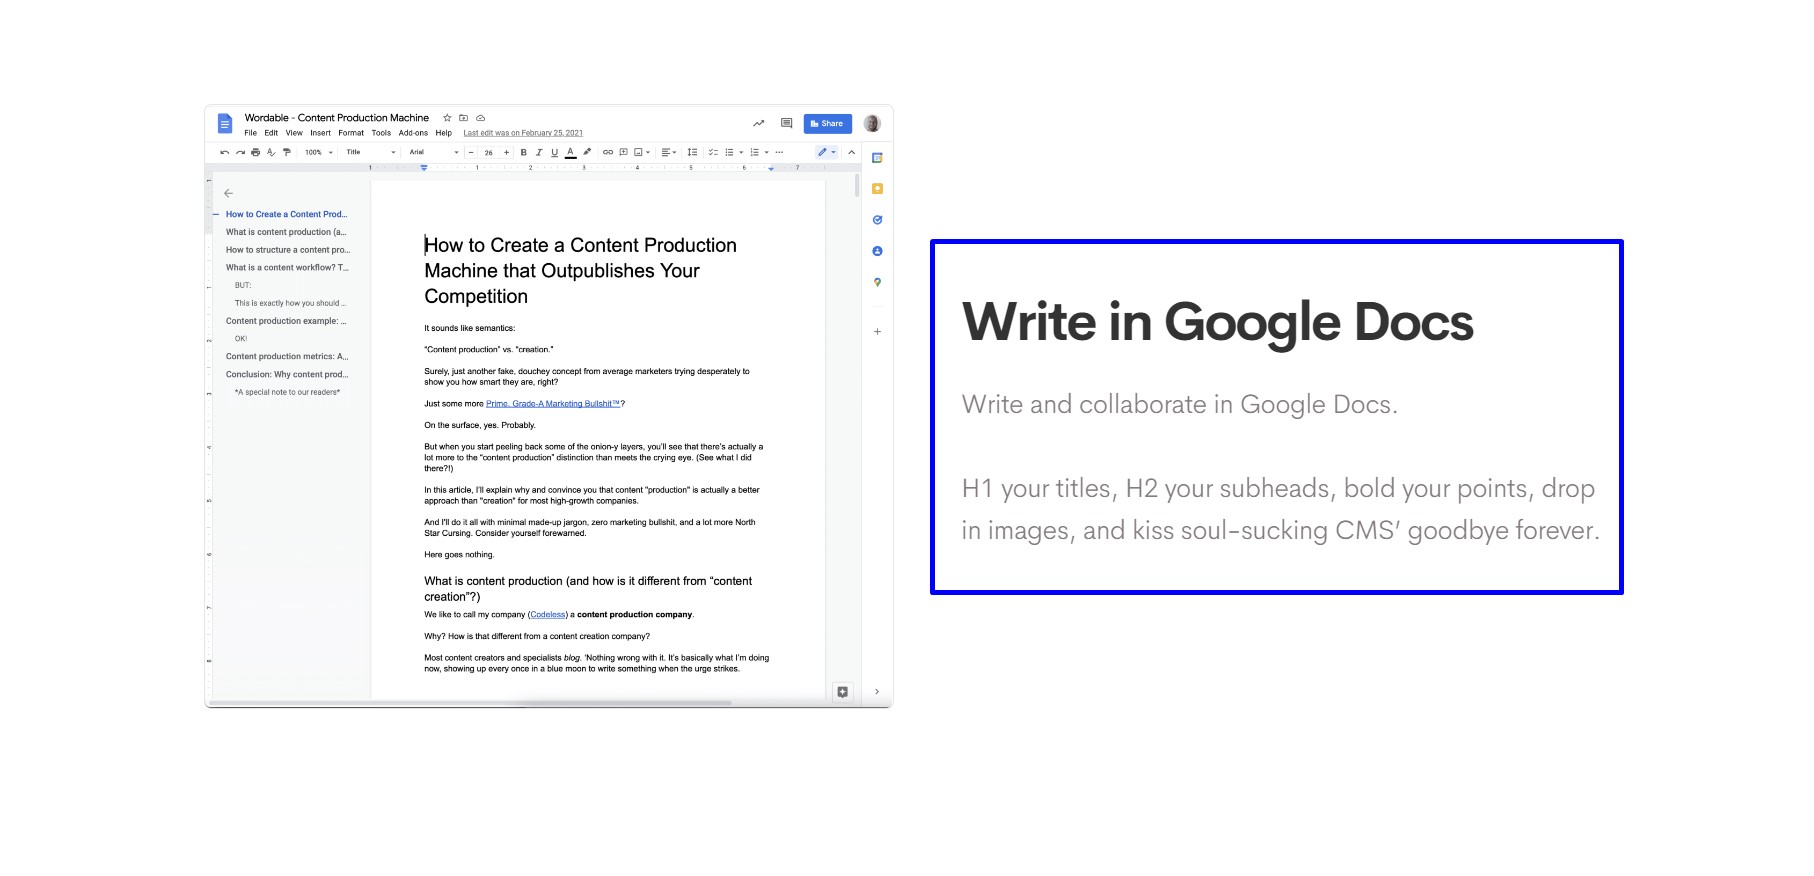Collapse the side panel with the bottom chevron
1814x876 pixels.
pos(877,692)
